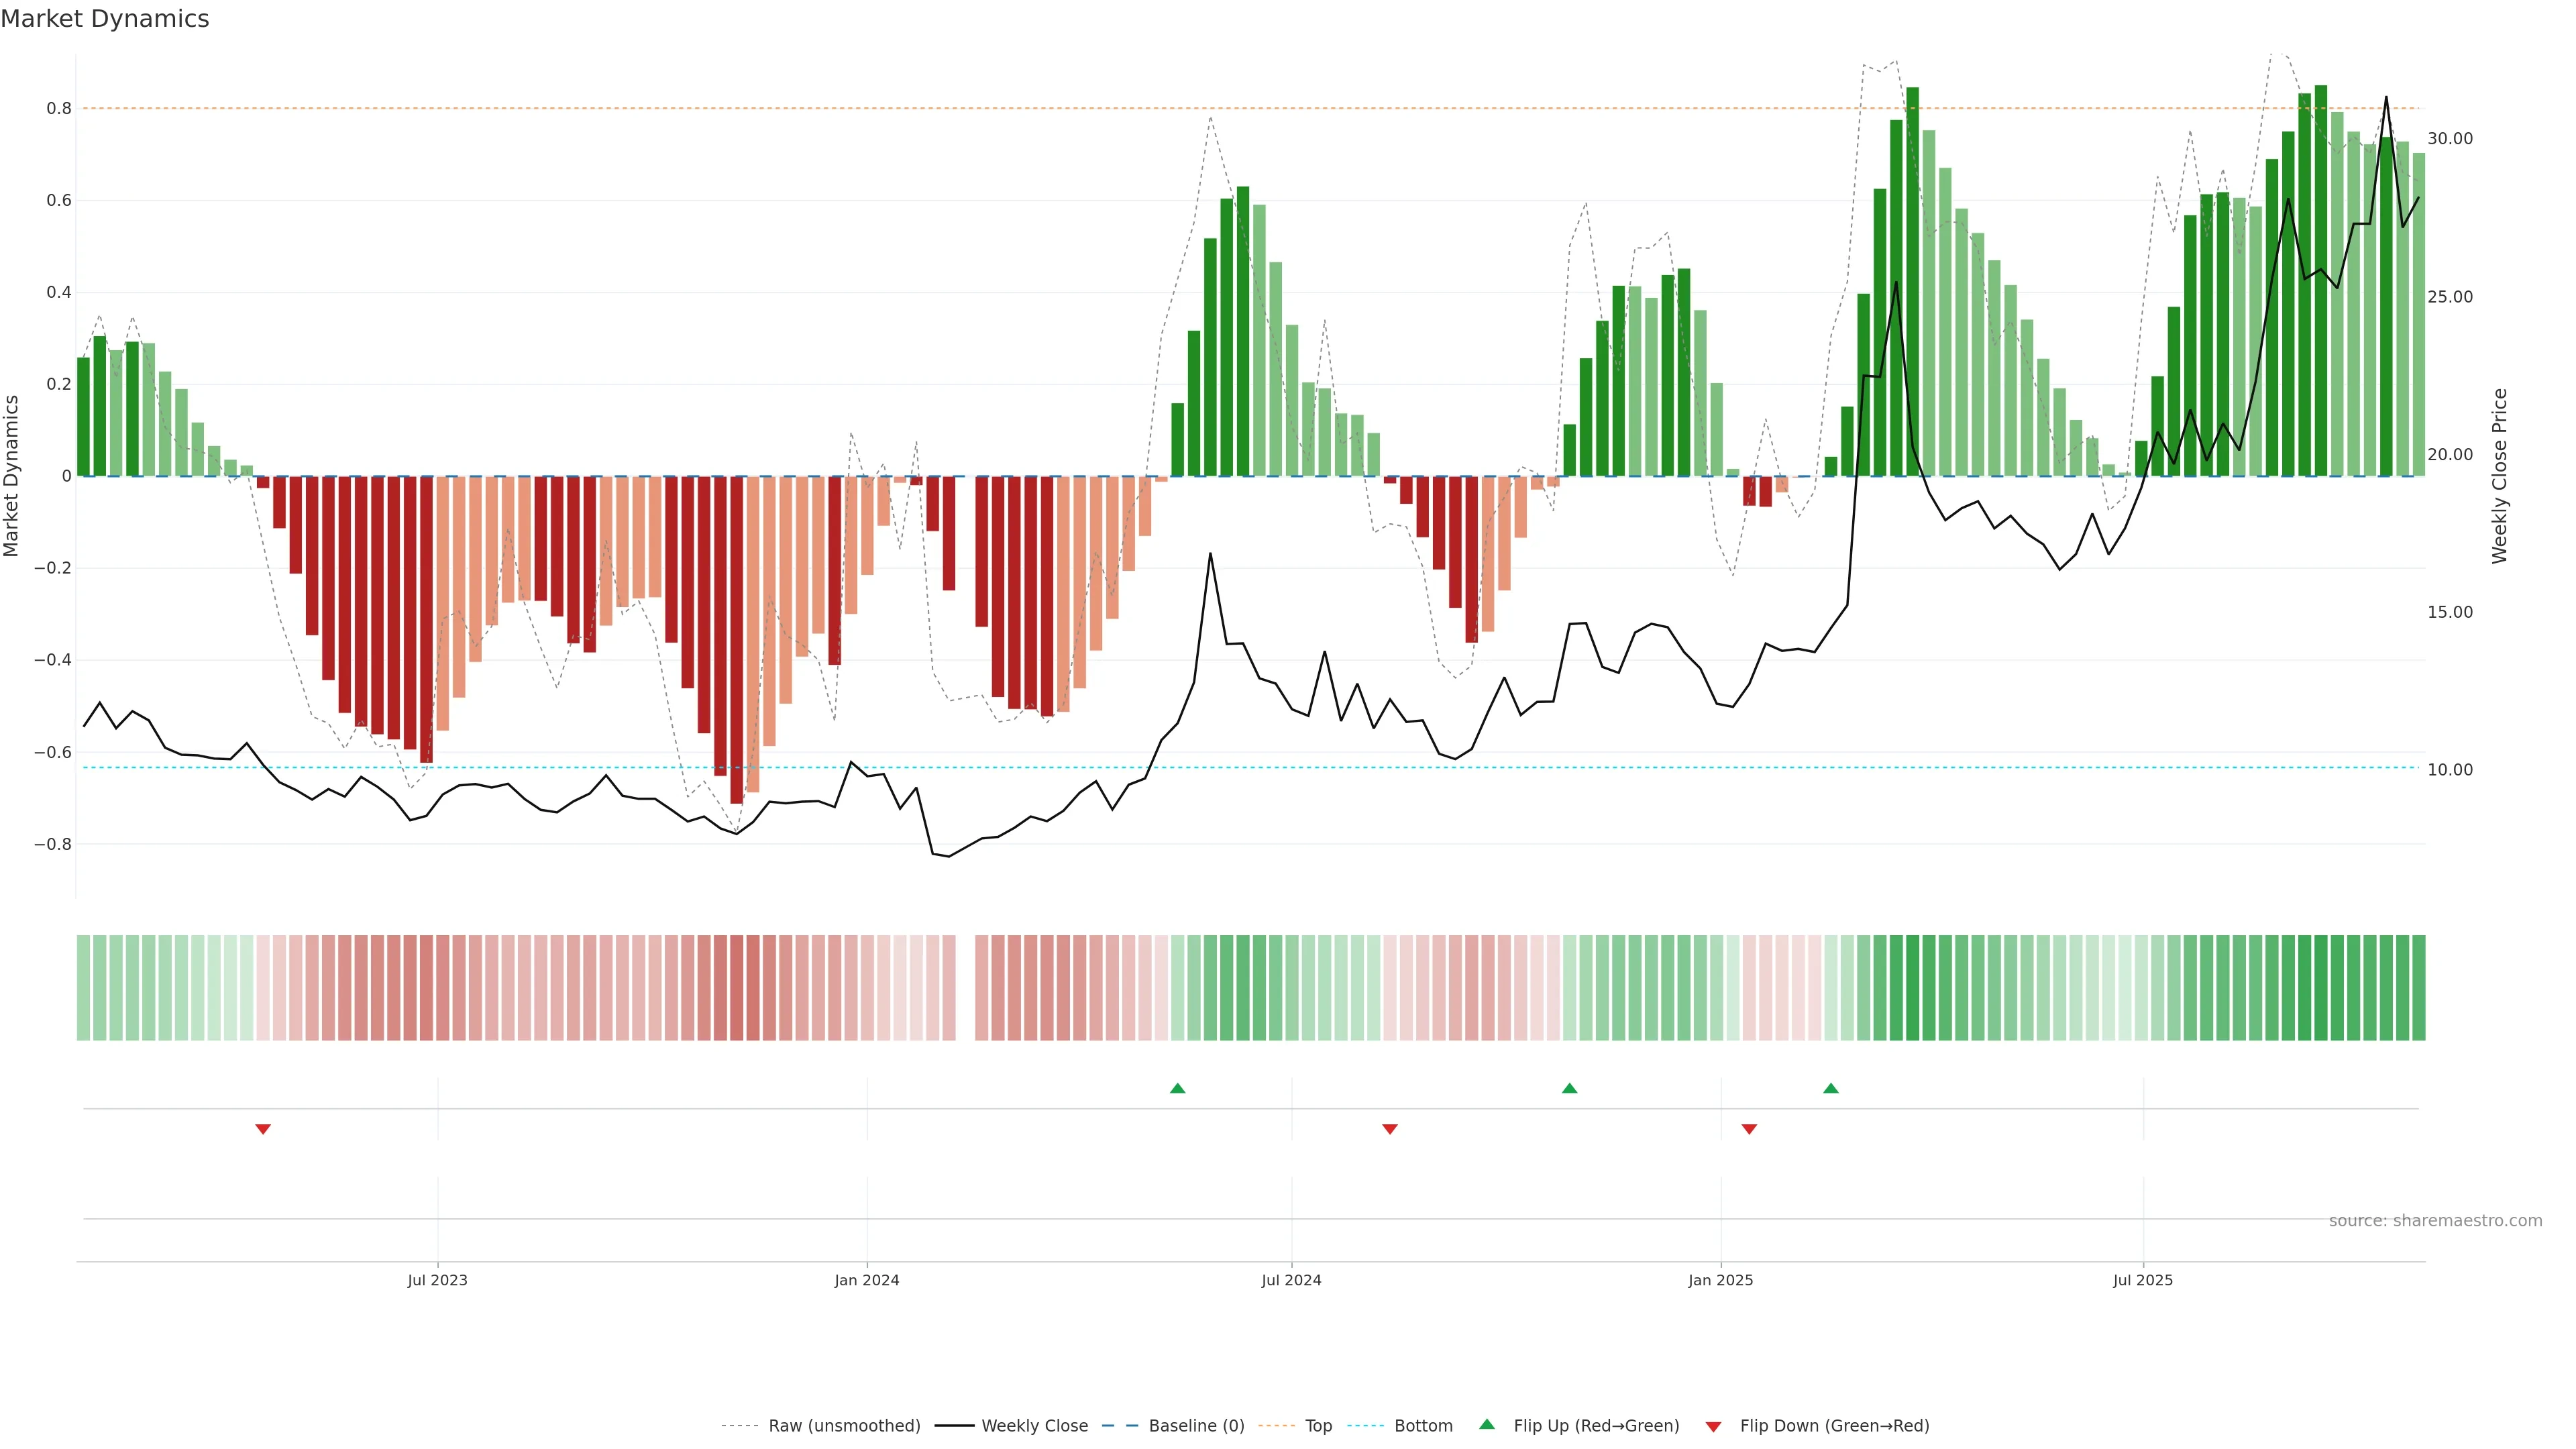Click the red Flip Down marker after Jul 2024

pyautogui.click(x=1389, y=1129)
